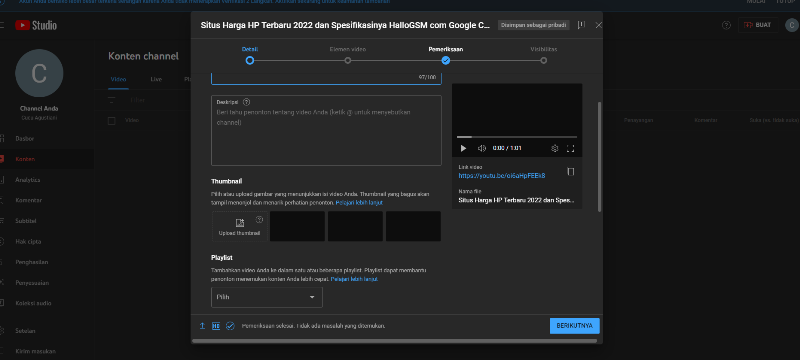Open Konten in the sidebar
Screen dimensions: 800x360
coord(25,159)
